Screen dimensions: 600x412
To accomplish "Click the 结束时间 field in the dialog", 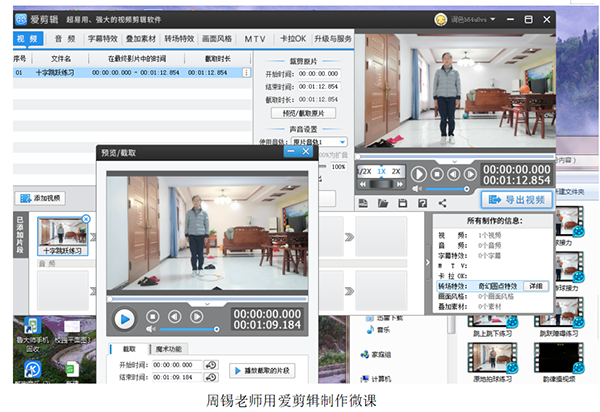I will (x=177, y=378).
